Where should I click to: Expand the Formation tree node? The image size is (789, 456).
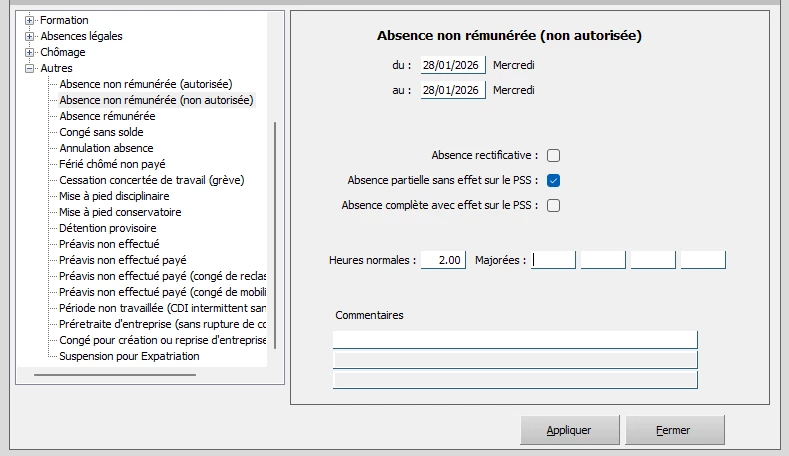pos(30,20)
